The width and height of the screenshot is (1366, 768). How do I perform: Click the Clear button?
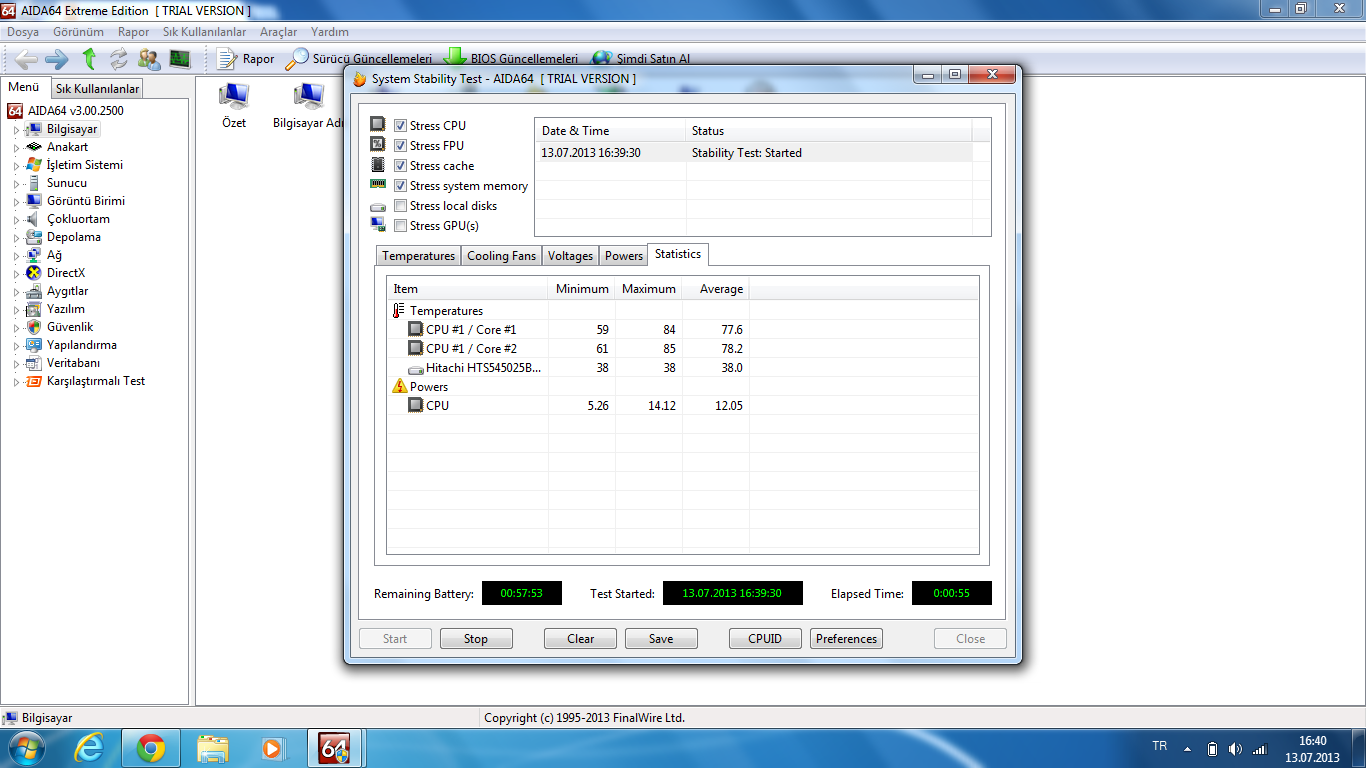tap(581, 639)
